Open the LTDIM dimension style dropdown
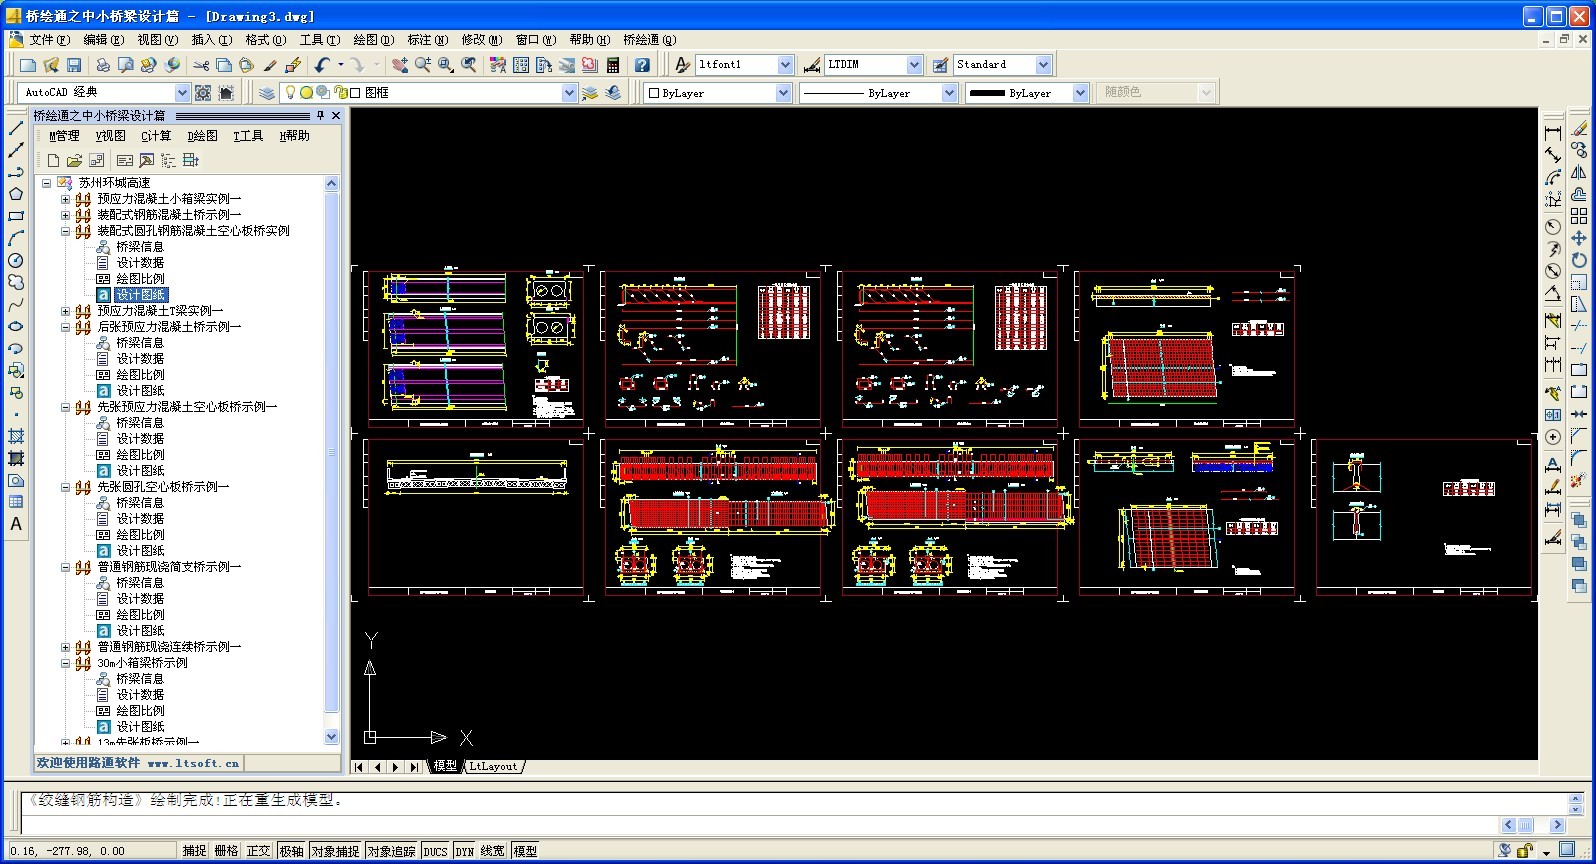The width and height of the screenshot is (1596, 864). click(914, 65)
